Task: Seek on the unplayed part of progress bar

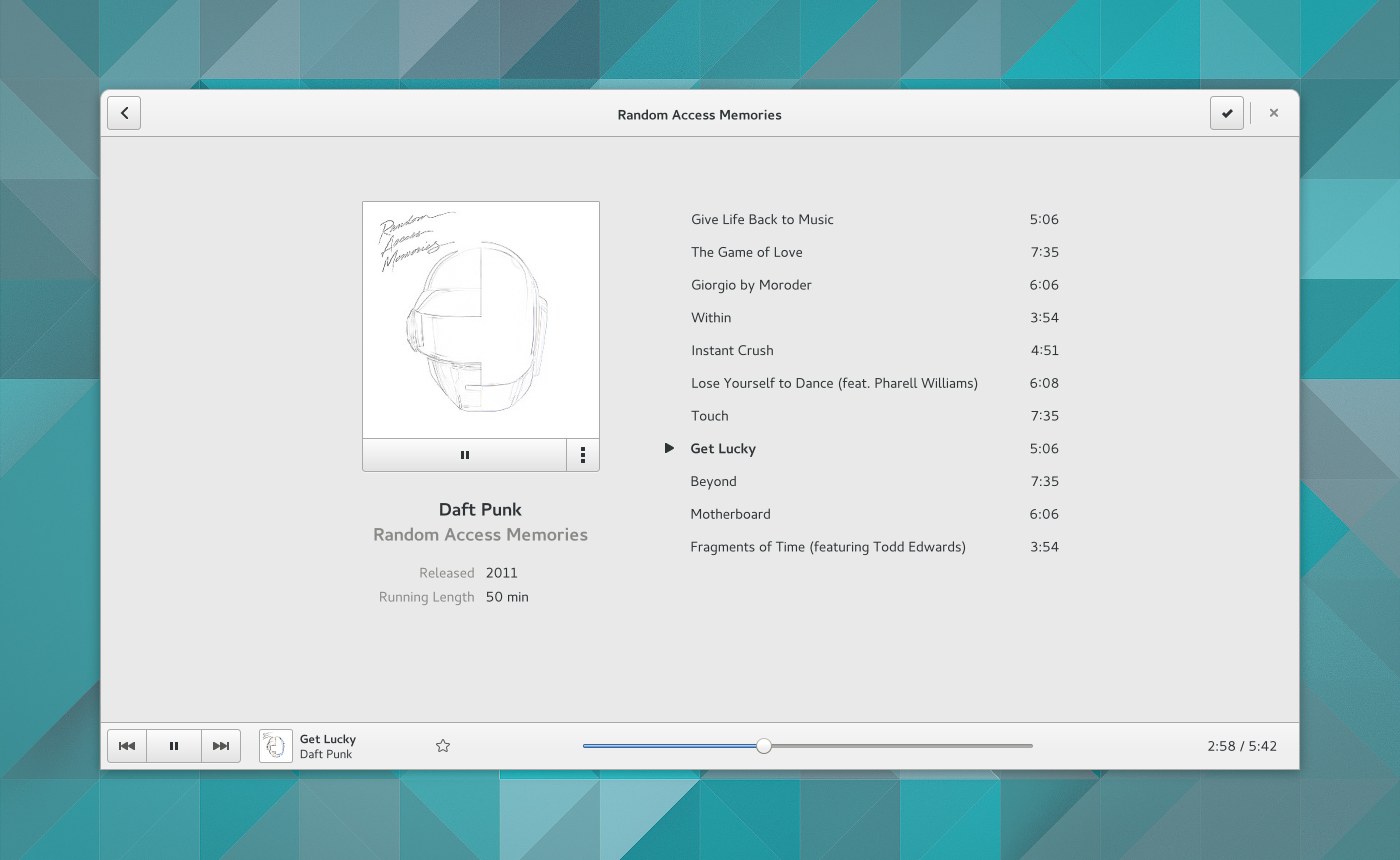Action: click(902, 746)
